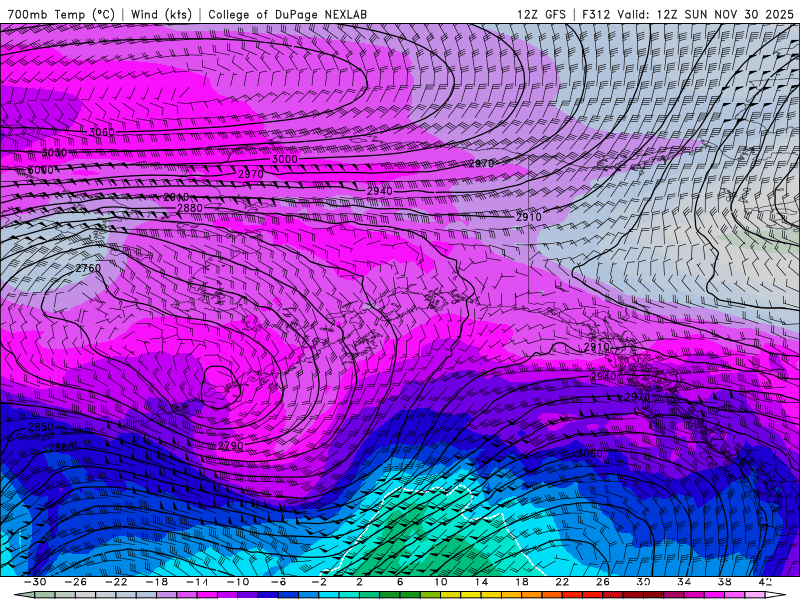This screenshot has height=600, width=800.
Task: Click 'College of DuPage NEXLAB' header text
Action: (x=287, y=14)
